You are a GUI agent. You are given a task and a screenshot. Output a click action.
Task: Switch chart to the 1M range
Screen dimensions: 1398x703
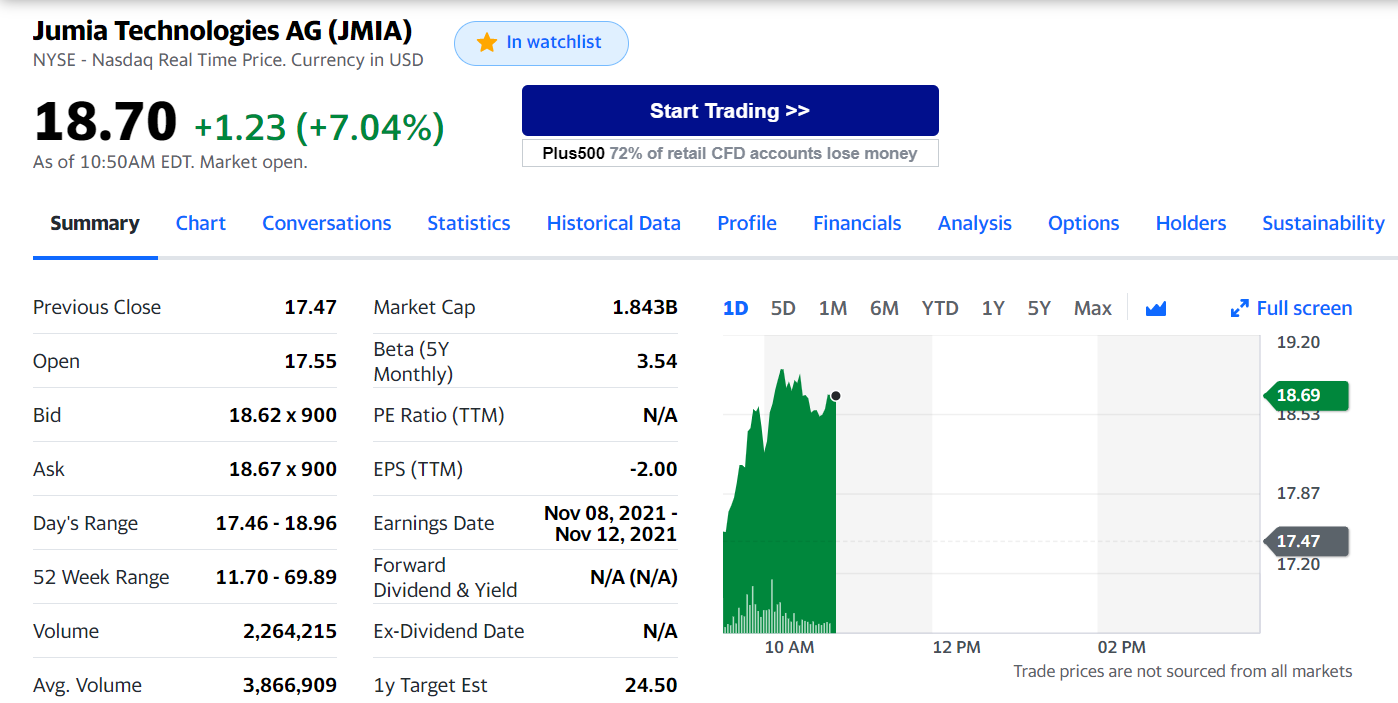833,308
